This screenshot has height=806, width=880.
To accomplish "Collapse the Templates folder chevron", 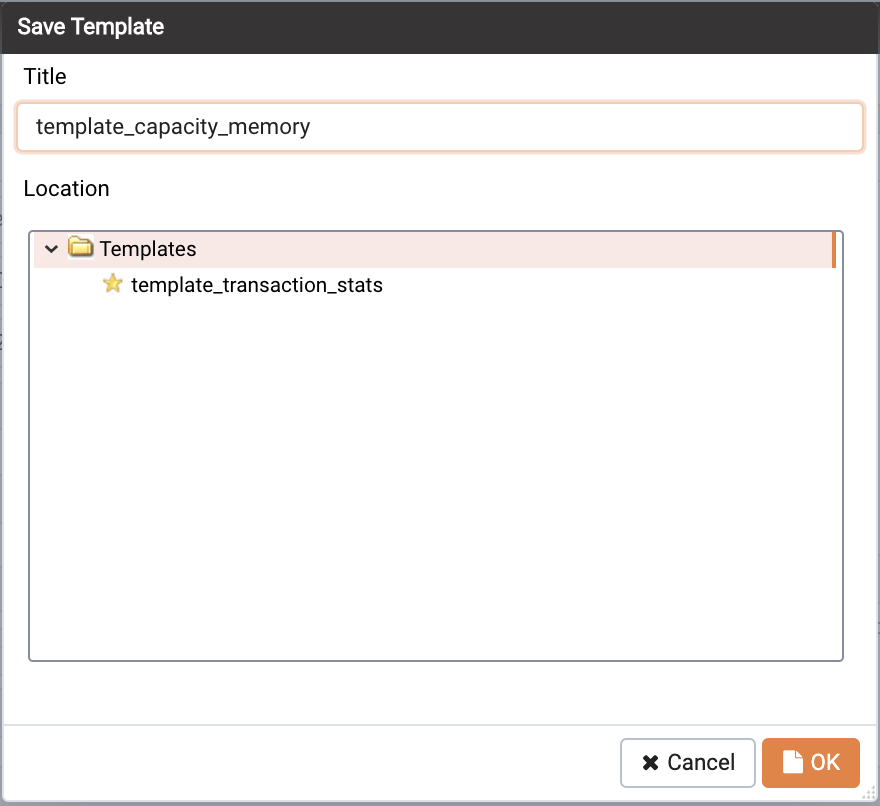I will (x=51, y=249).
